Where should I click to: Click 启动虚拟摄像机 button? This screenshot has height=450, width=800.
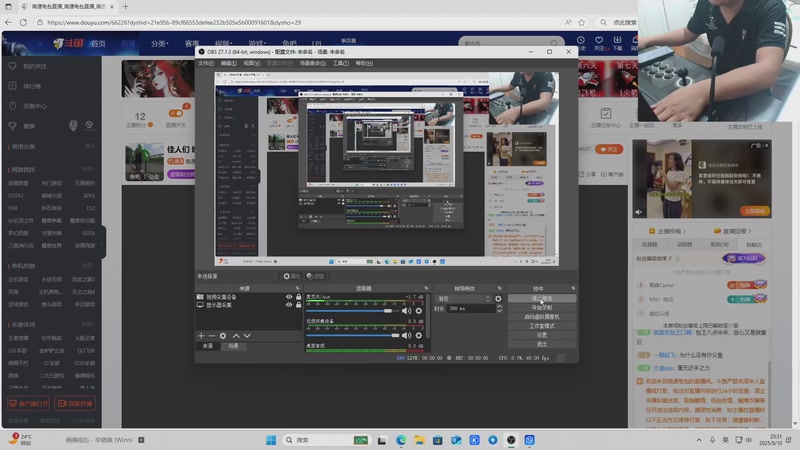pos(542,317)
